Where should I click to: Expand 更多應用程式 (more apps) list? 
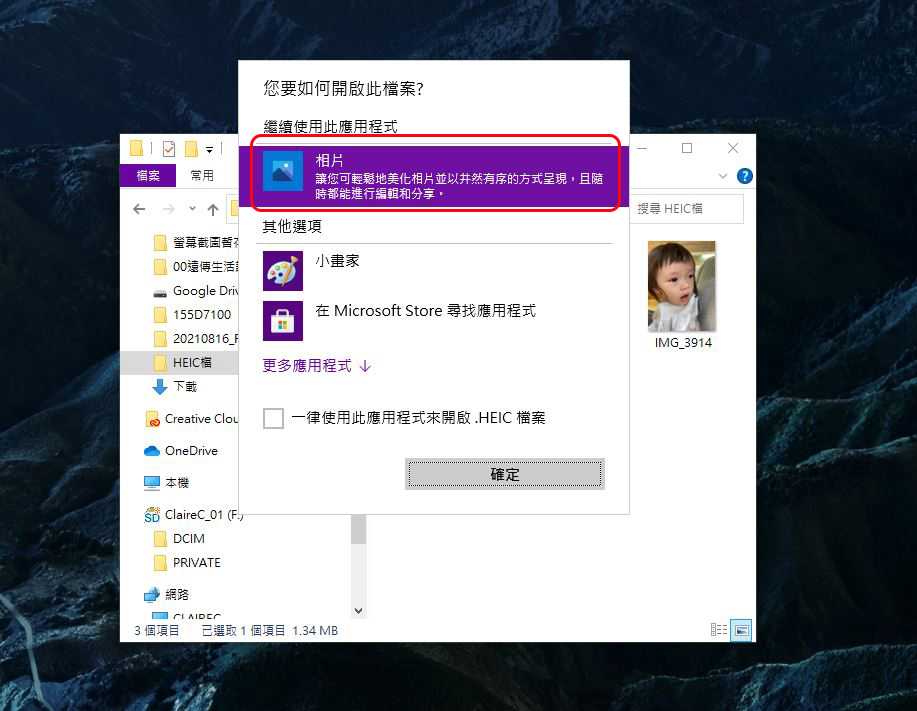[x=316, y=366]
